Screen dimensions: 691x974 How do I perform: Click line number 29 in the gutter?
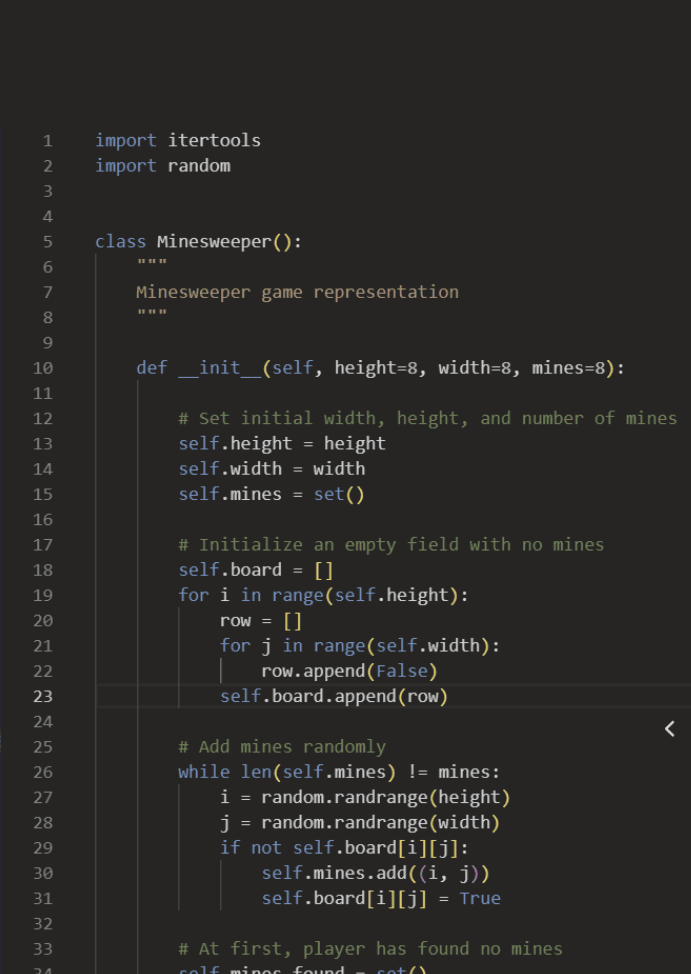[43, 849]
